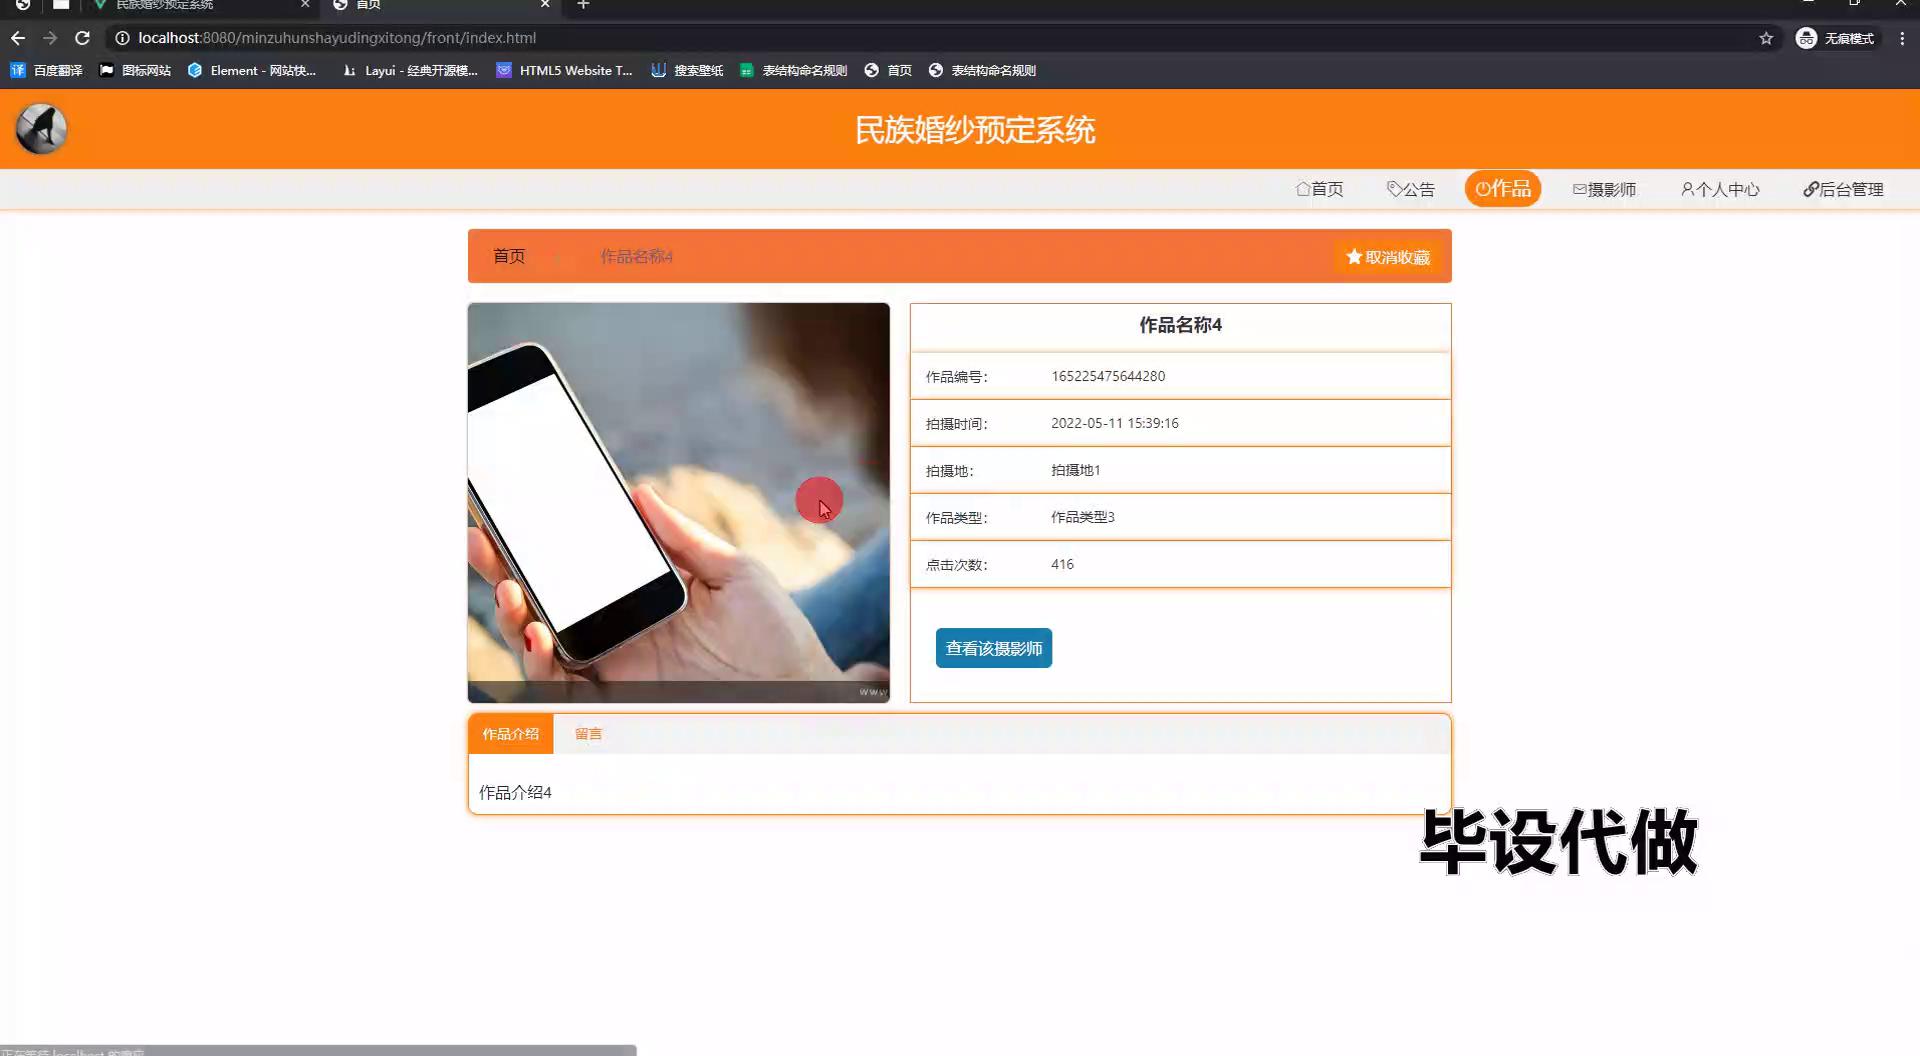Screen dimensions: 1920x1056
Task: Click the browser back arrow
Action: tap(18, 38)
